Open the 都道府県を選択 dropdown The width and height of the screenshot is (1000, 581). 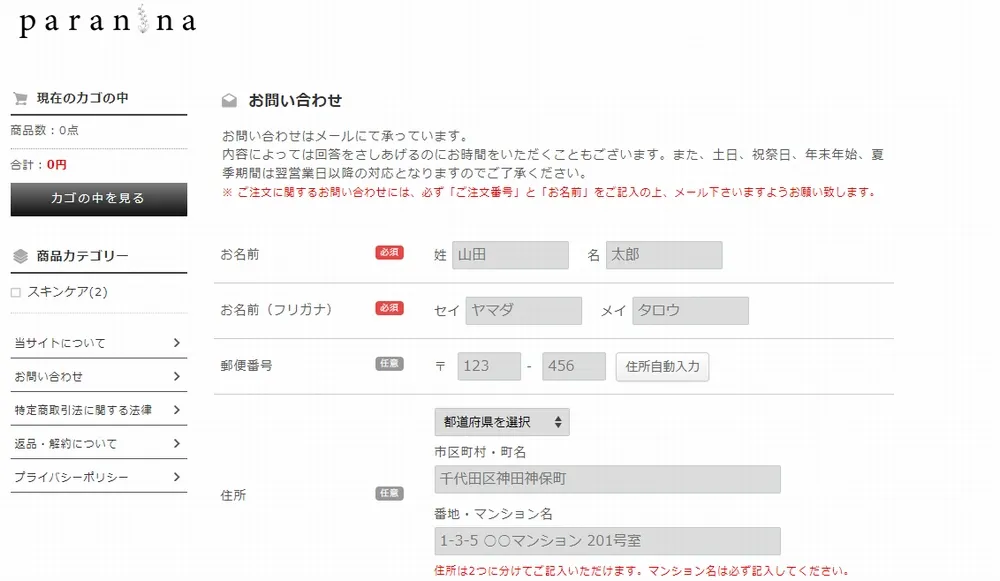(x=502, y=422)
